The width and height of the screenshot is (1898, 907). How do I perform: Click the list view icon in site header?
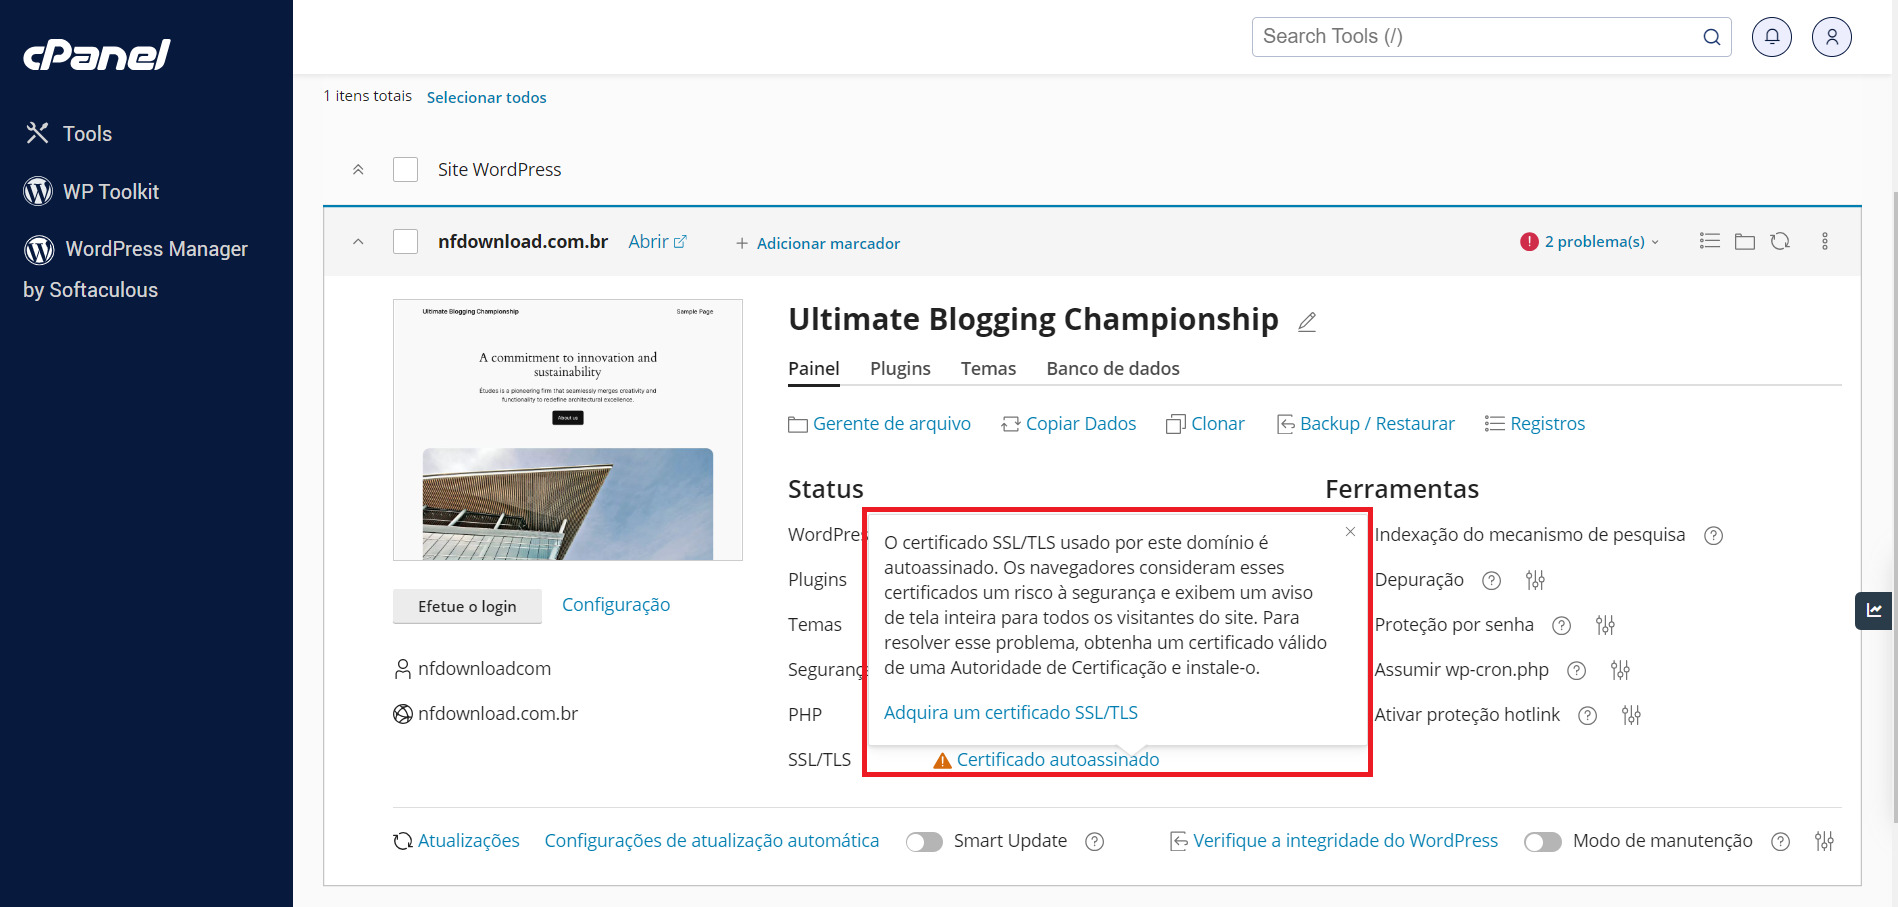(x=1709, y=241)
